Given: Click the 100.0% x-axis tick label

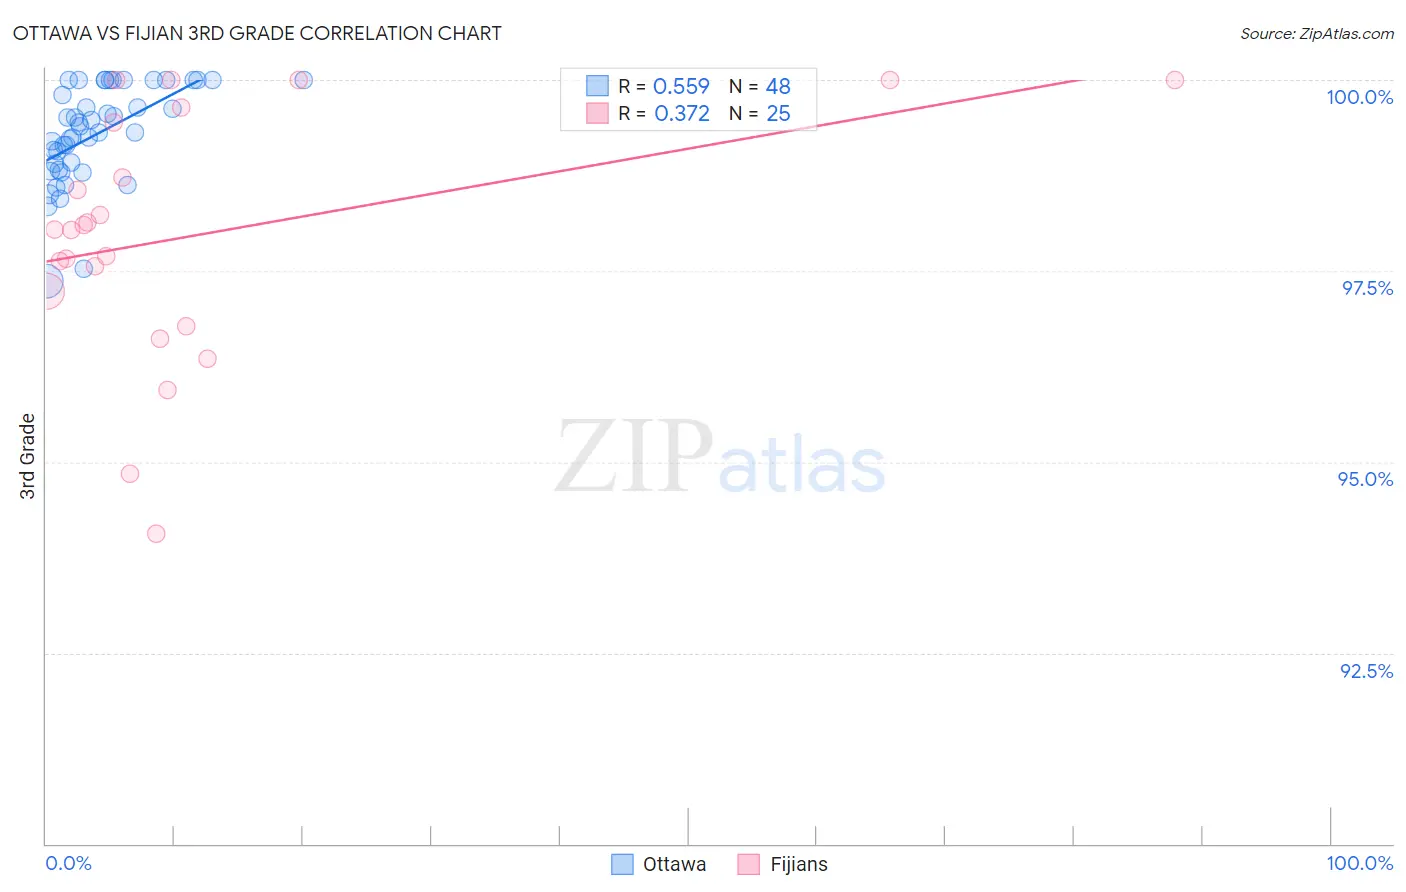Looking at the screenshot, I should 1360,863.
